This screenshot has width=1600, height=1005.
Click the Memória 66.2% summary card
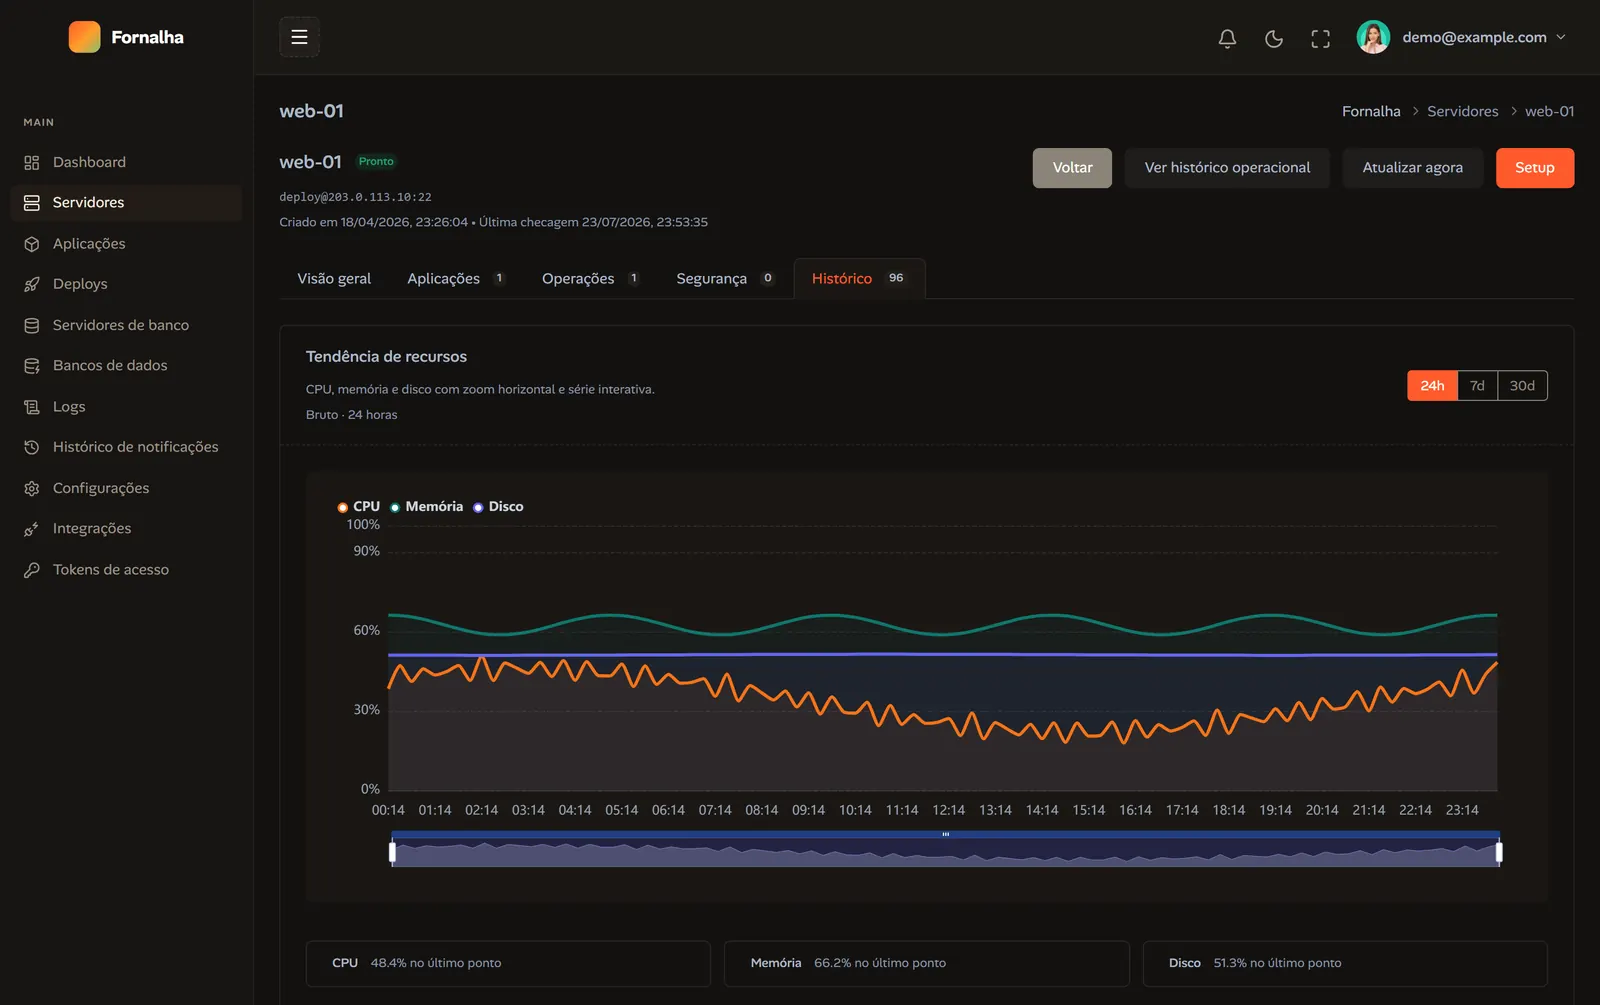927,963
